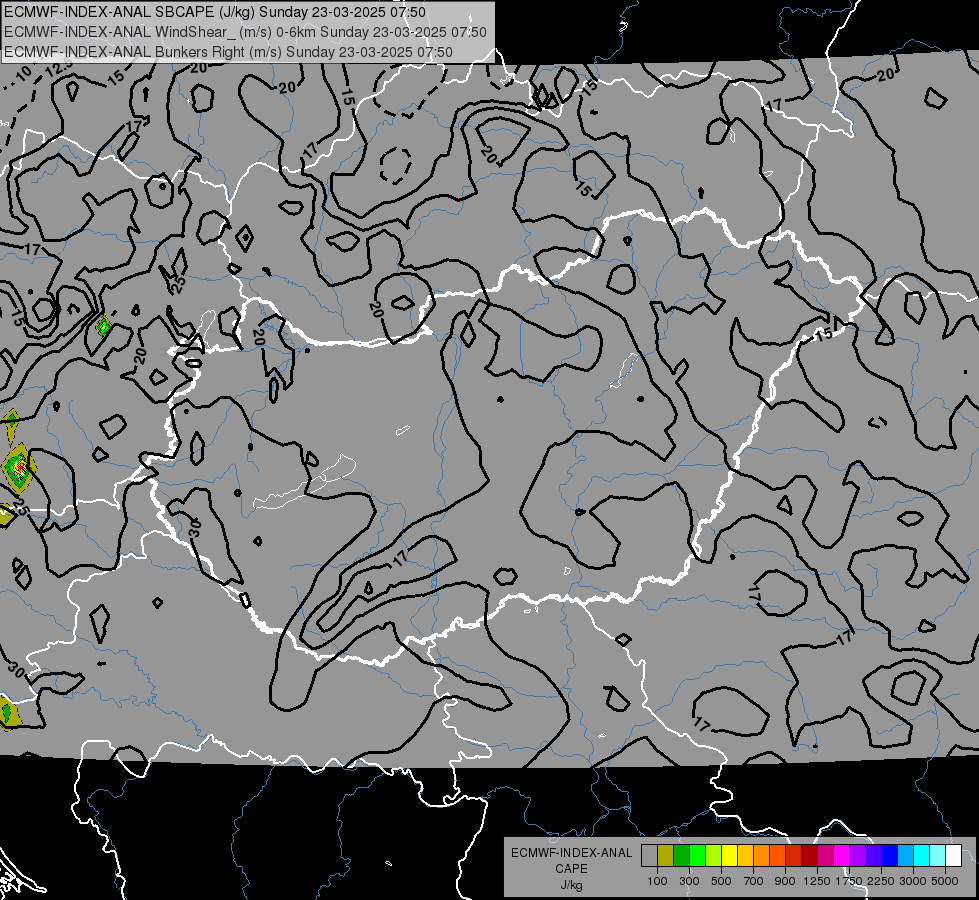Click the gray swatch in the CAPE legend

coord(649,855)
